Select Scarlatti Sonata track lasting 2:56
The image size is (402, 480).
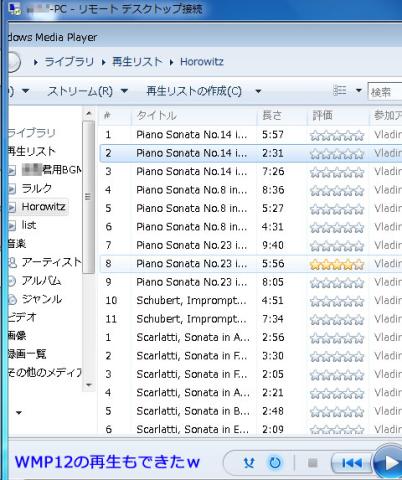[x=251, y=338]
